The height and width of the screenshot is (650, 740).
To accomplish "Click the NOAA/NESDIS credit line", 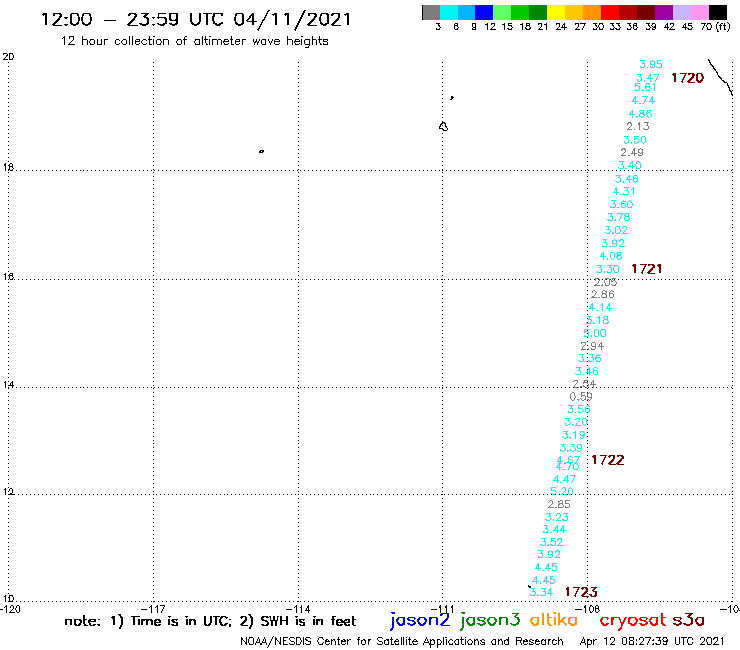I will click(402, 642).
